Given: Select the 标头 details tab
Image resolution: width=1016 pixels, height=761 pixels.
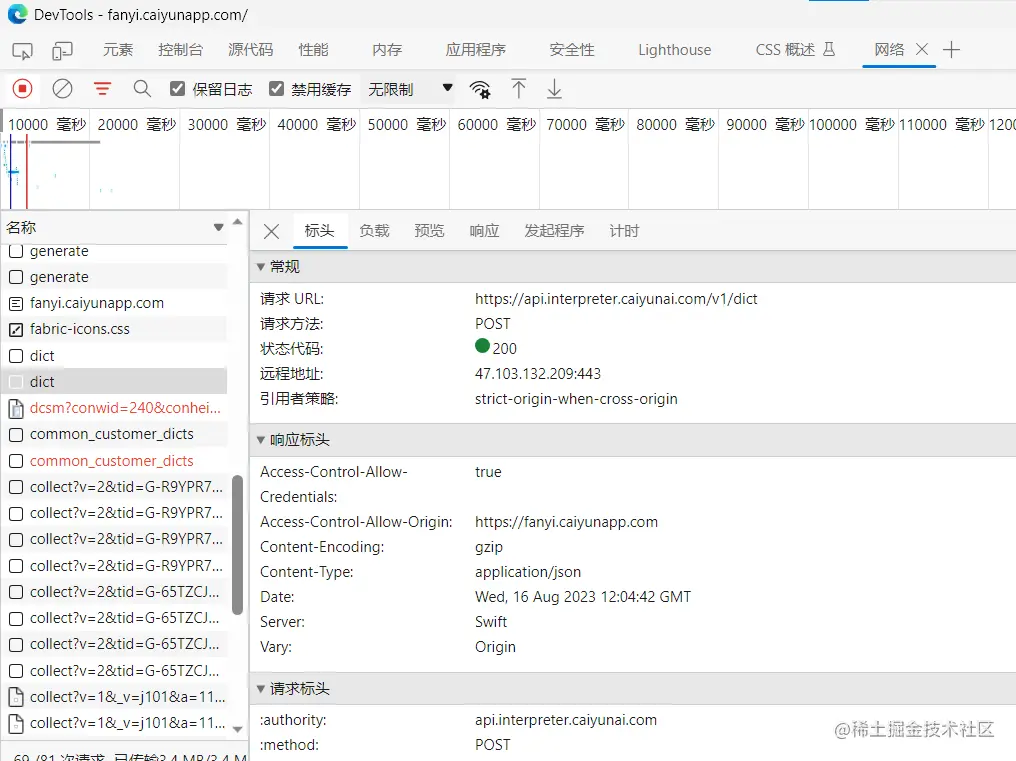Looking at the screenshot, I should [319, 231].
